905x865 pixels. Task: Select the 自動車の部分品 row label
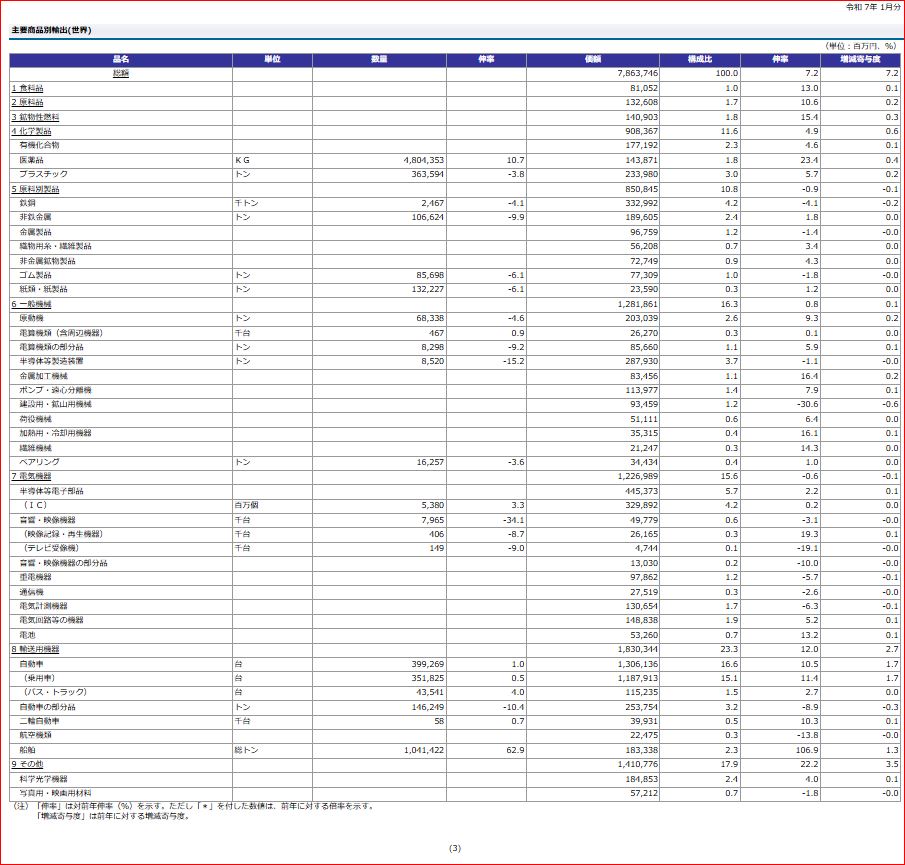[x=47, y=707]
